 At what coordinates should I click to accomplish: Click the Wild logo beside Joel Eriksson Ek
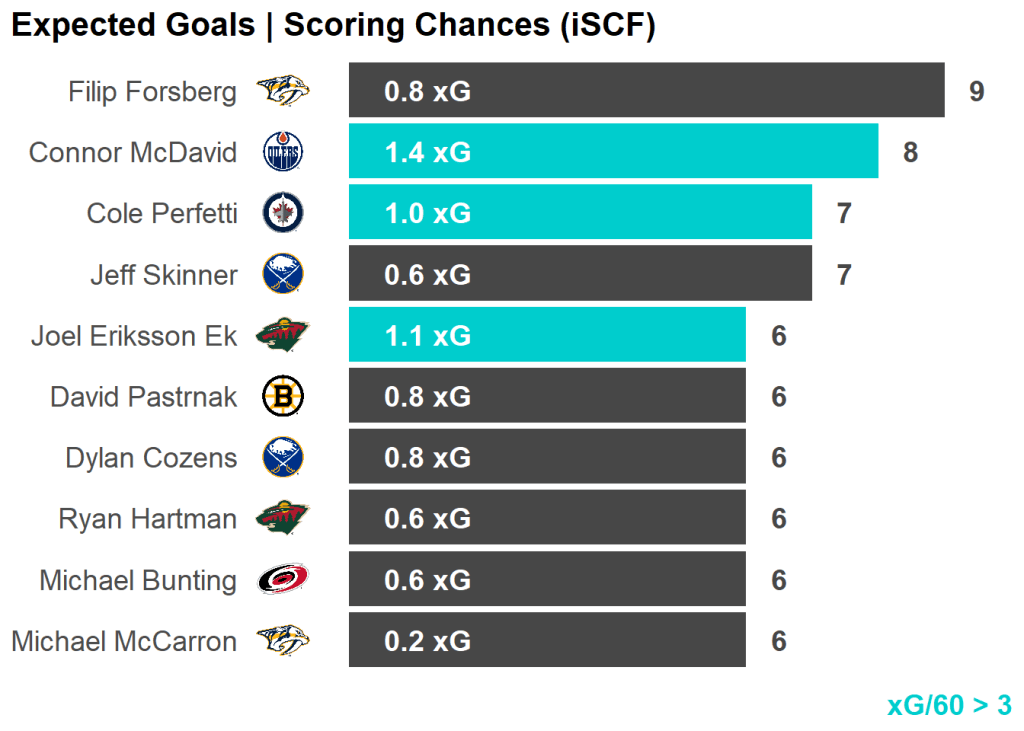coord(283,335)
